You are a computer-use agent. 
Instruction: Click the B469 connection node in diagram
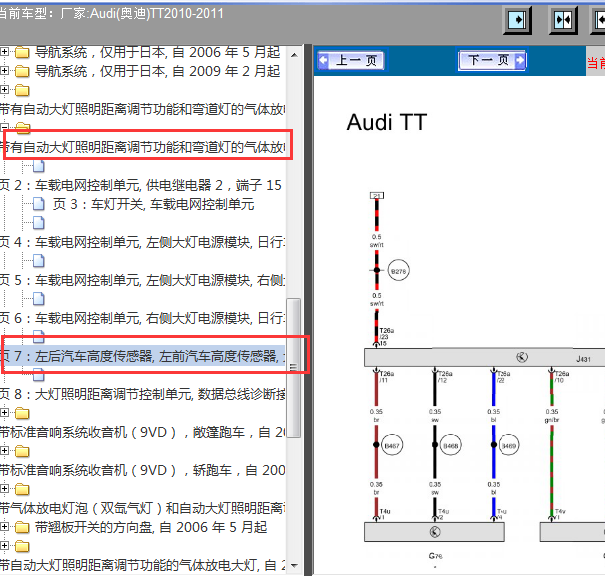(509, 445)
